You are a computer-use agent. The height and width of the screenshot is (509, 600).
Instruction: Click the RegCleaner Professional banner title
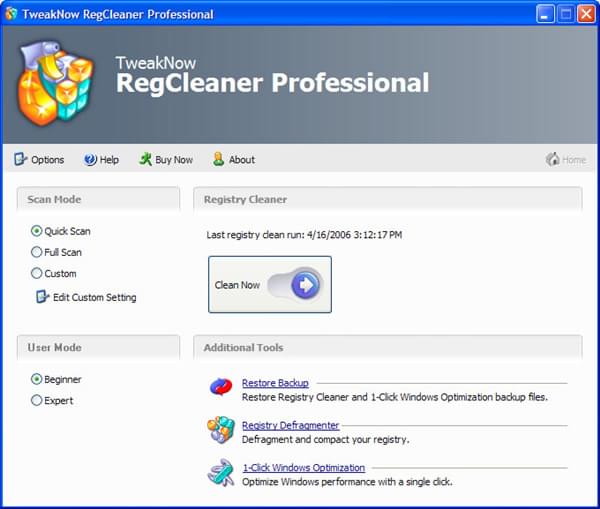pos(272,83)
